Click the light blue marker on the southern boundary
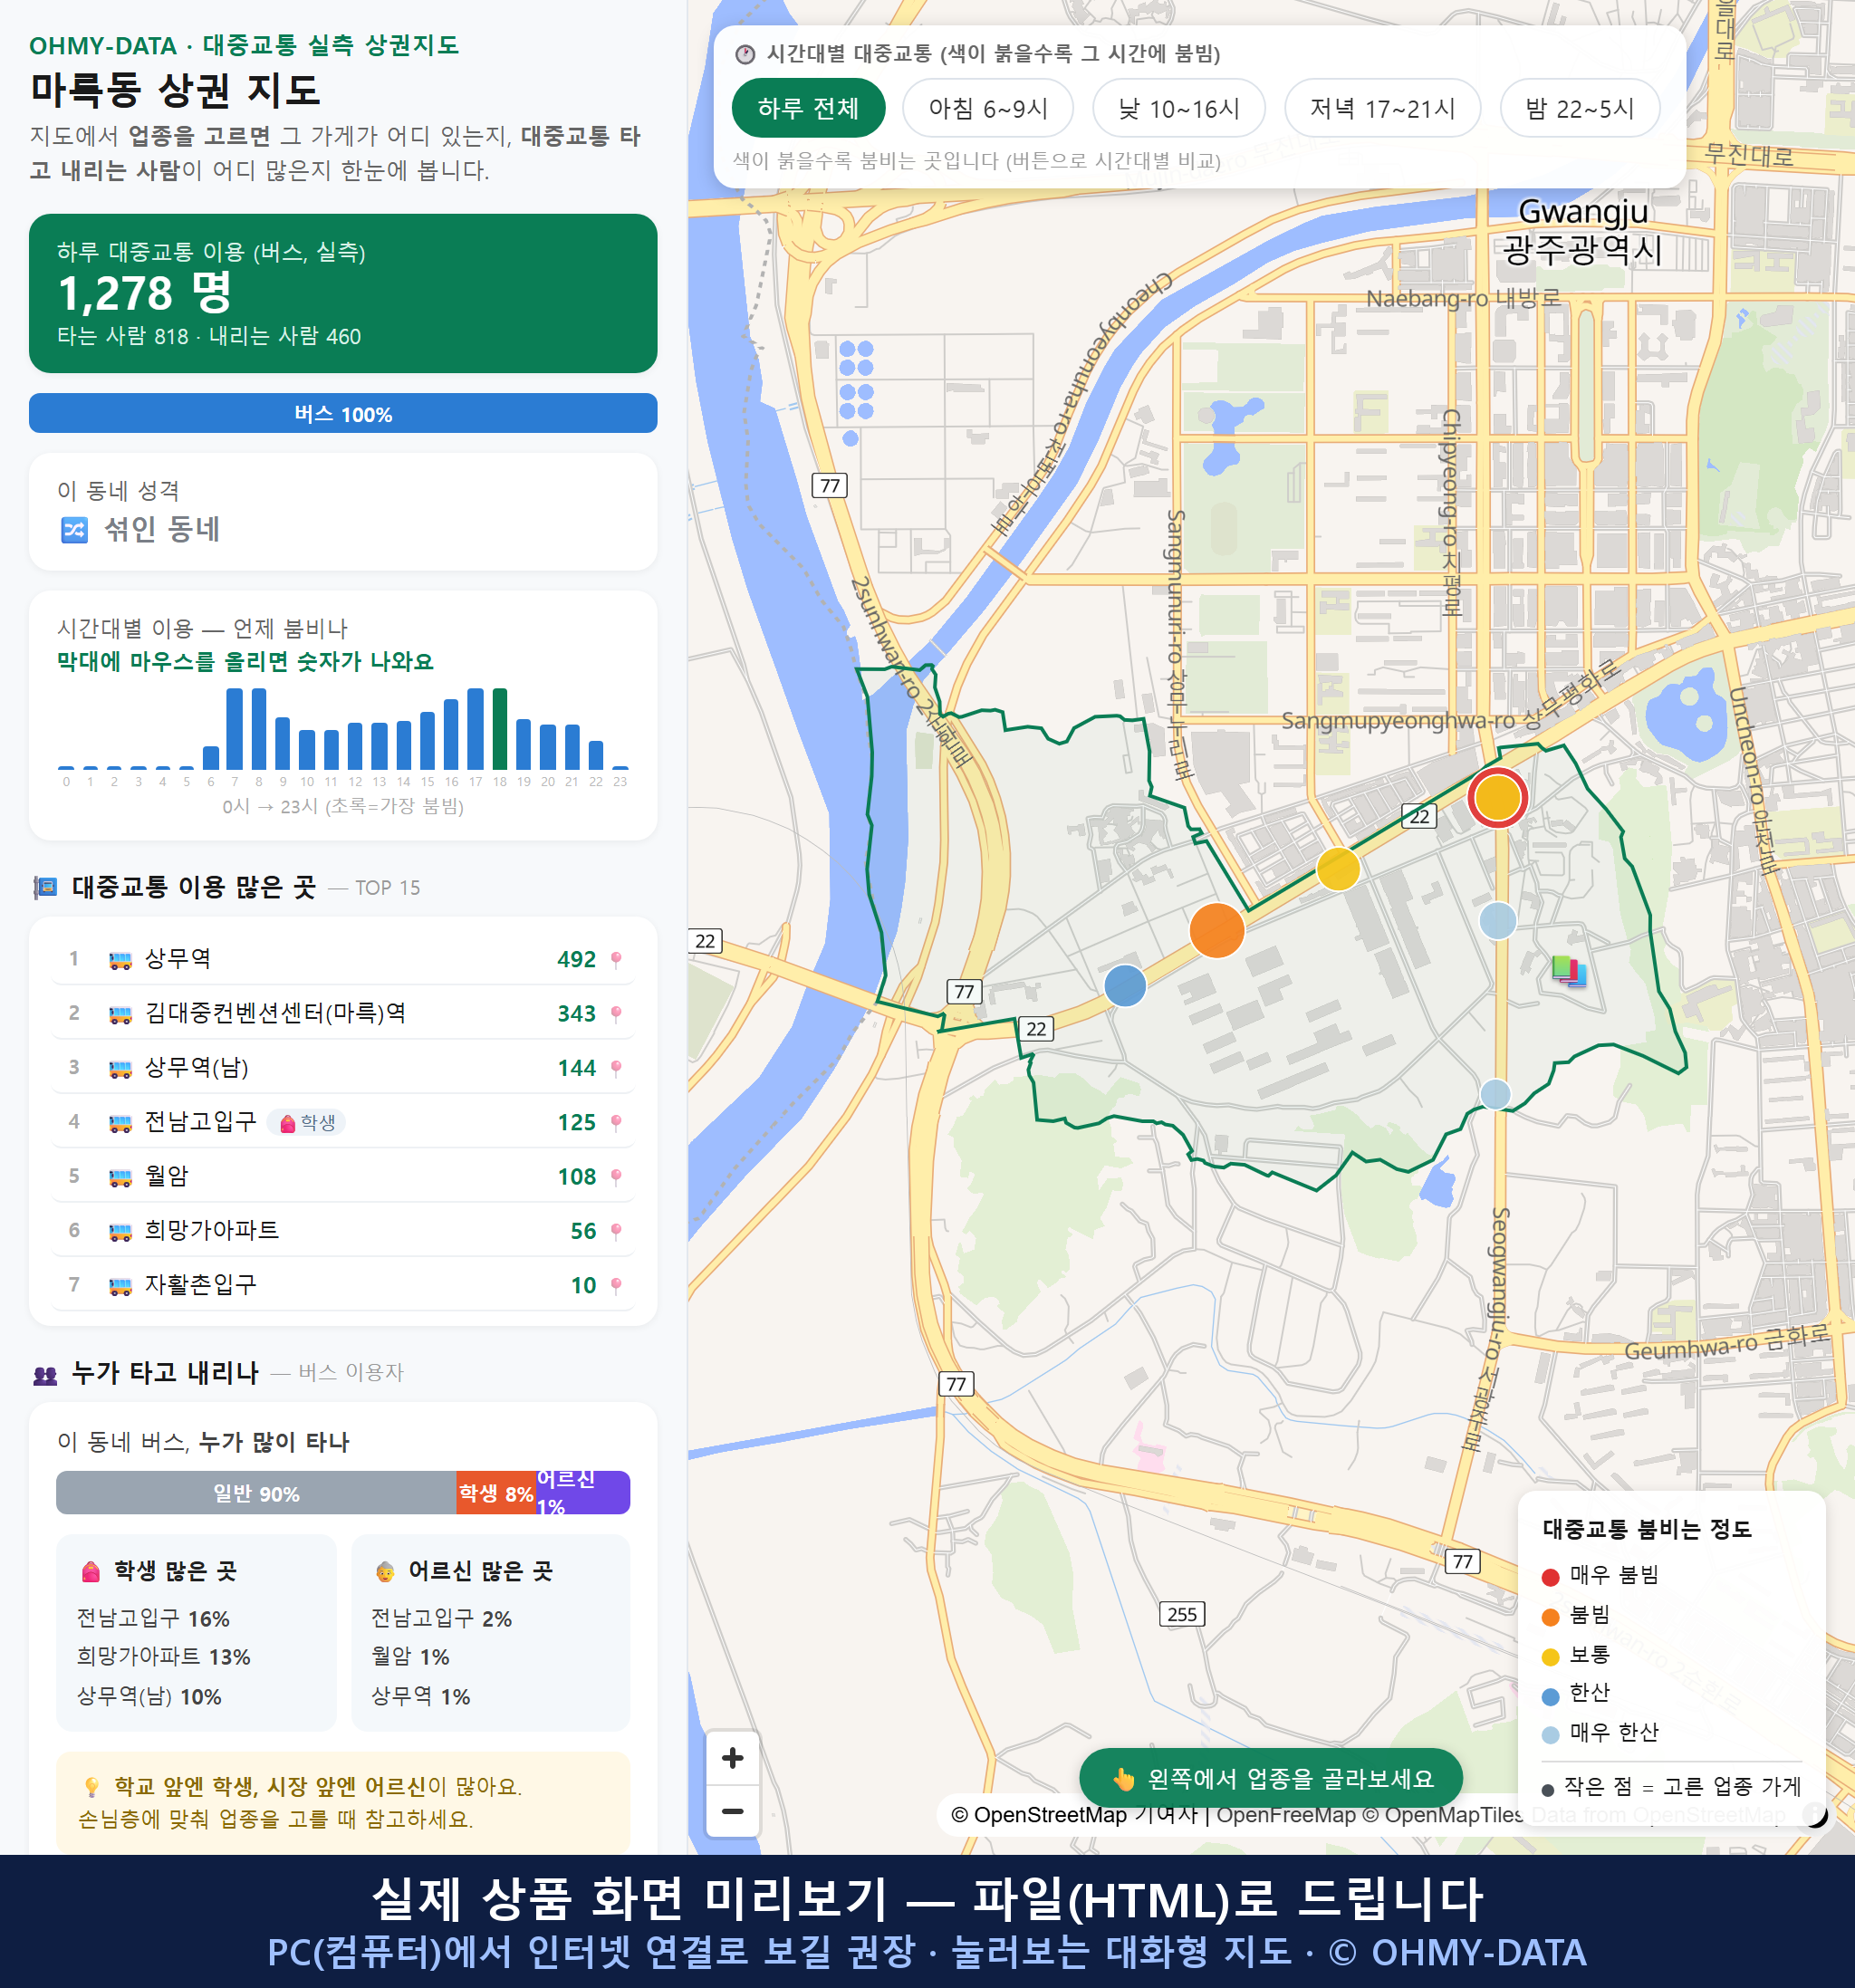 pyautogui.click(x=1495, y=1094)
